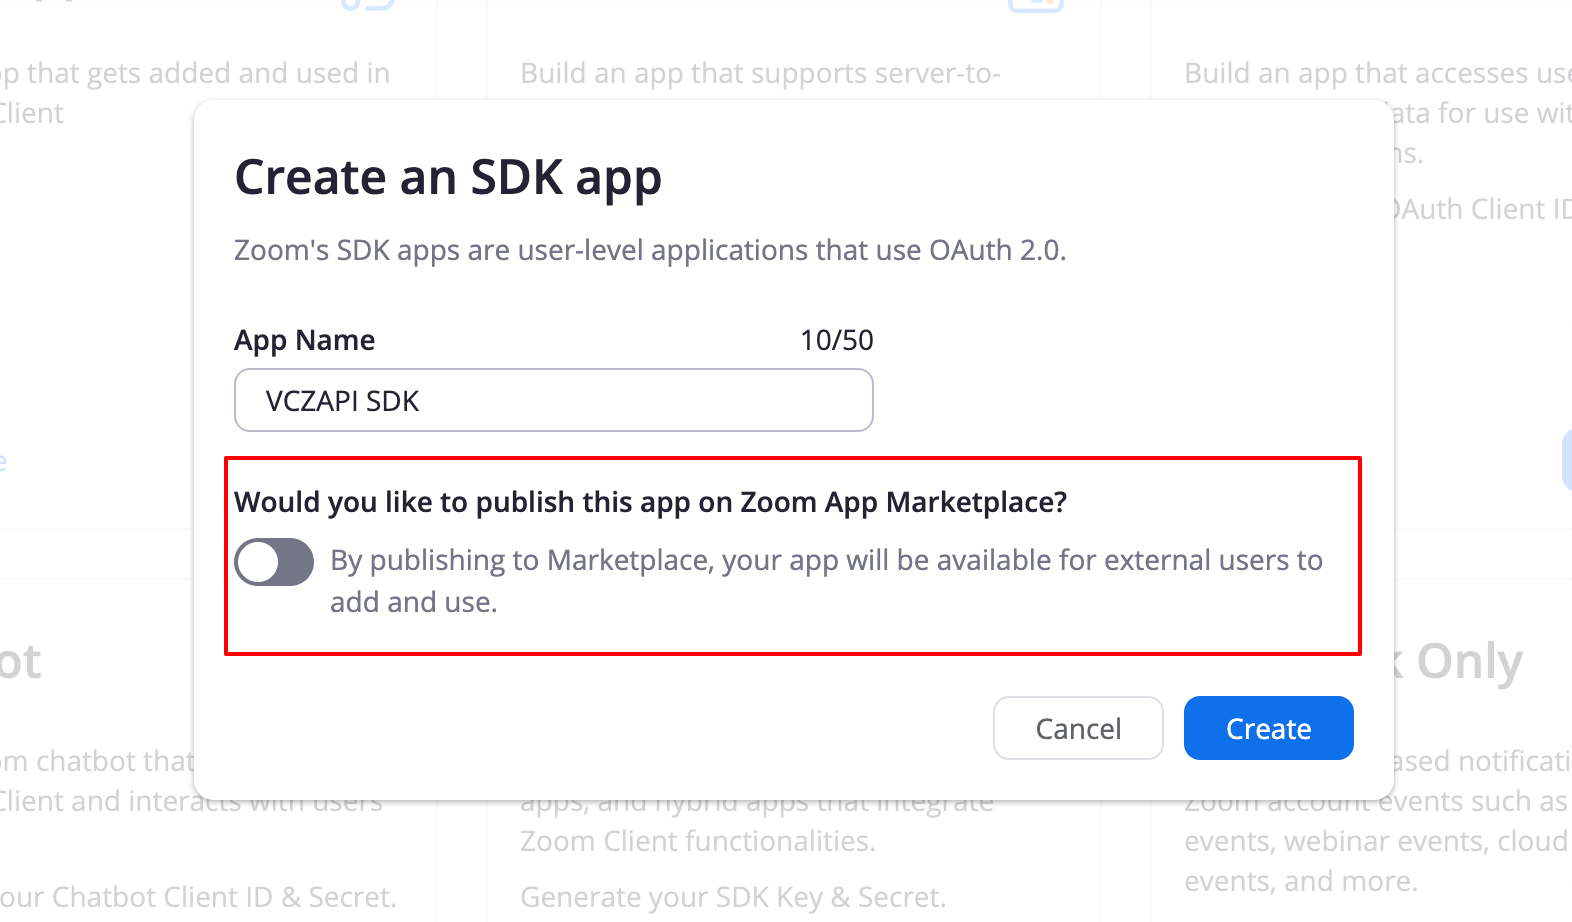
Task: Click the '10/50' character counter
Action: click(x=837, y=340)
